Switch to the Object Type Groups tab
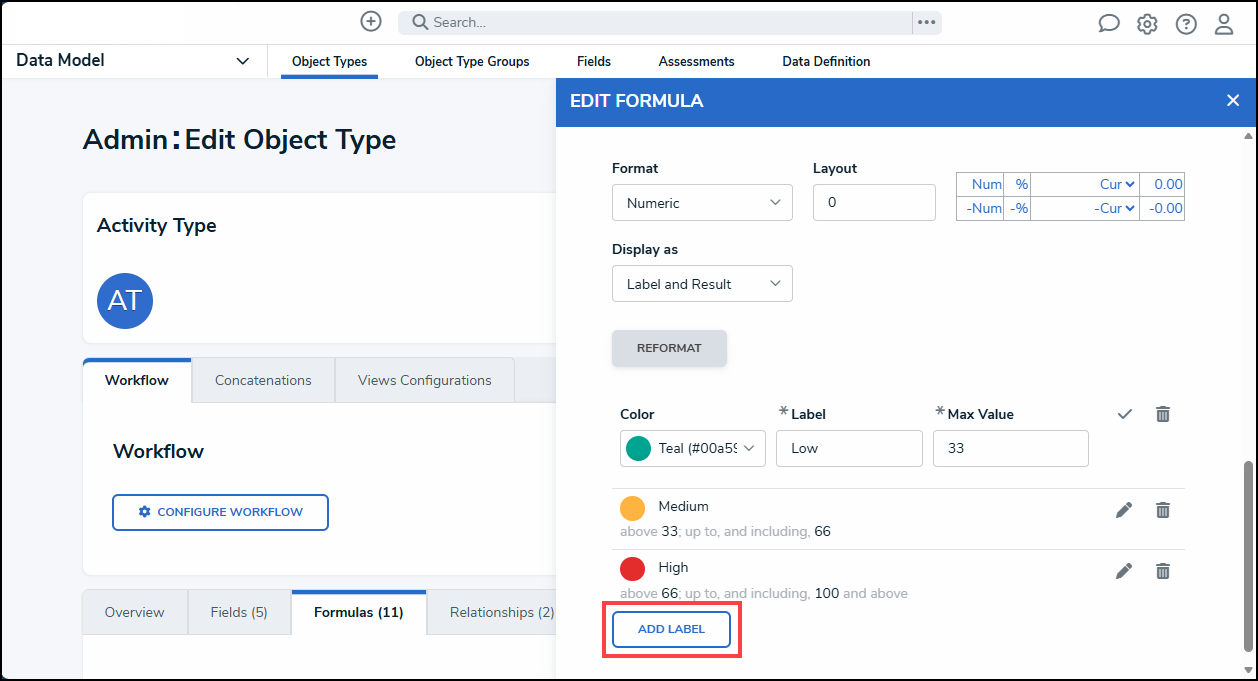This screenshot has width=1258, height=681. (x=472, y=62)
